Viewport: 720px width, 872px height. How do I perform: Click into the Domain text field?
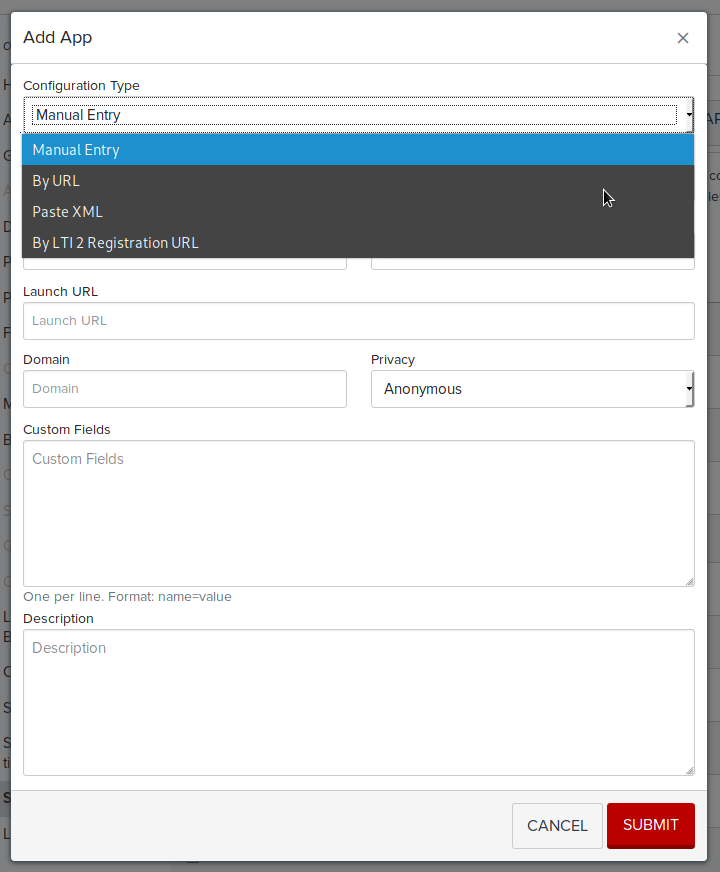[184, 389]
